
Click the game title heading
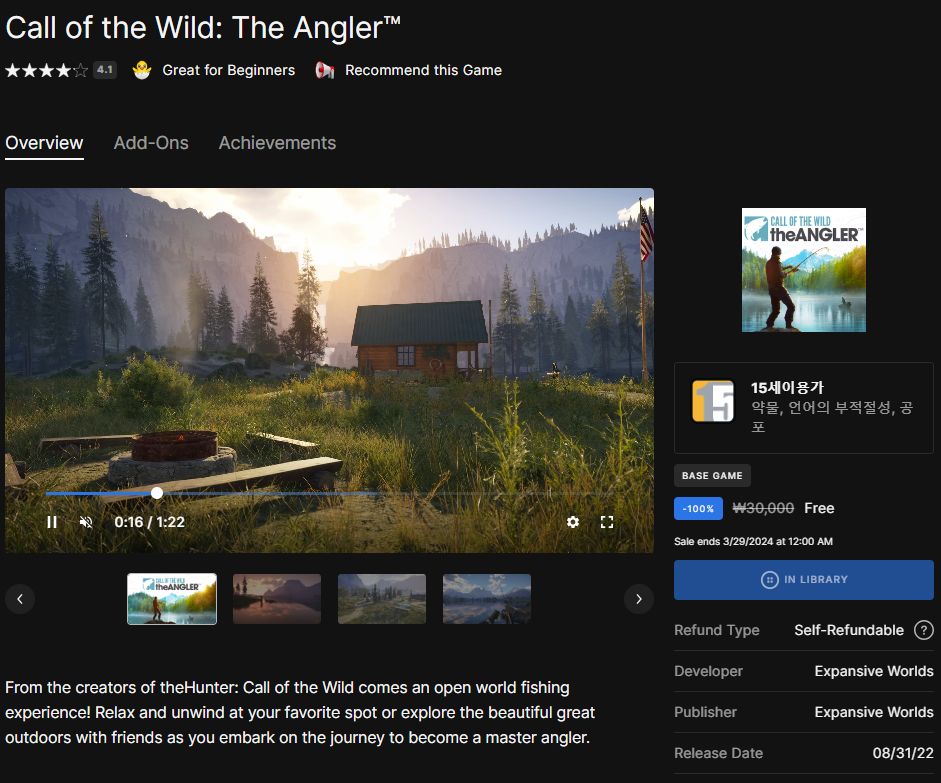(203, 28)
